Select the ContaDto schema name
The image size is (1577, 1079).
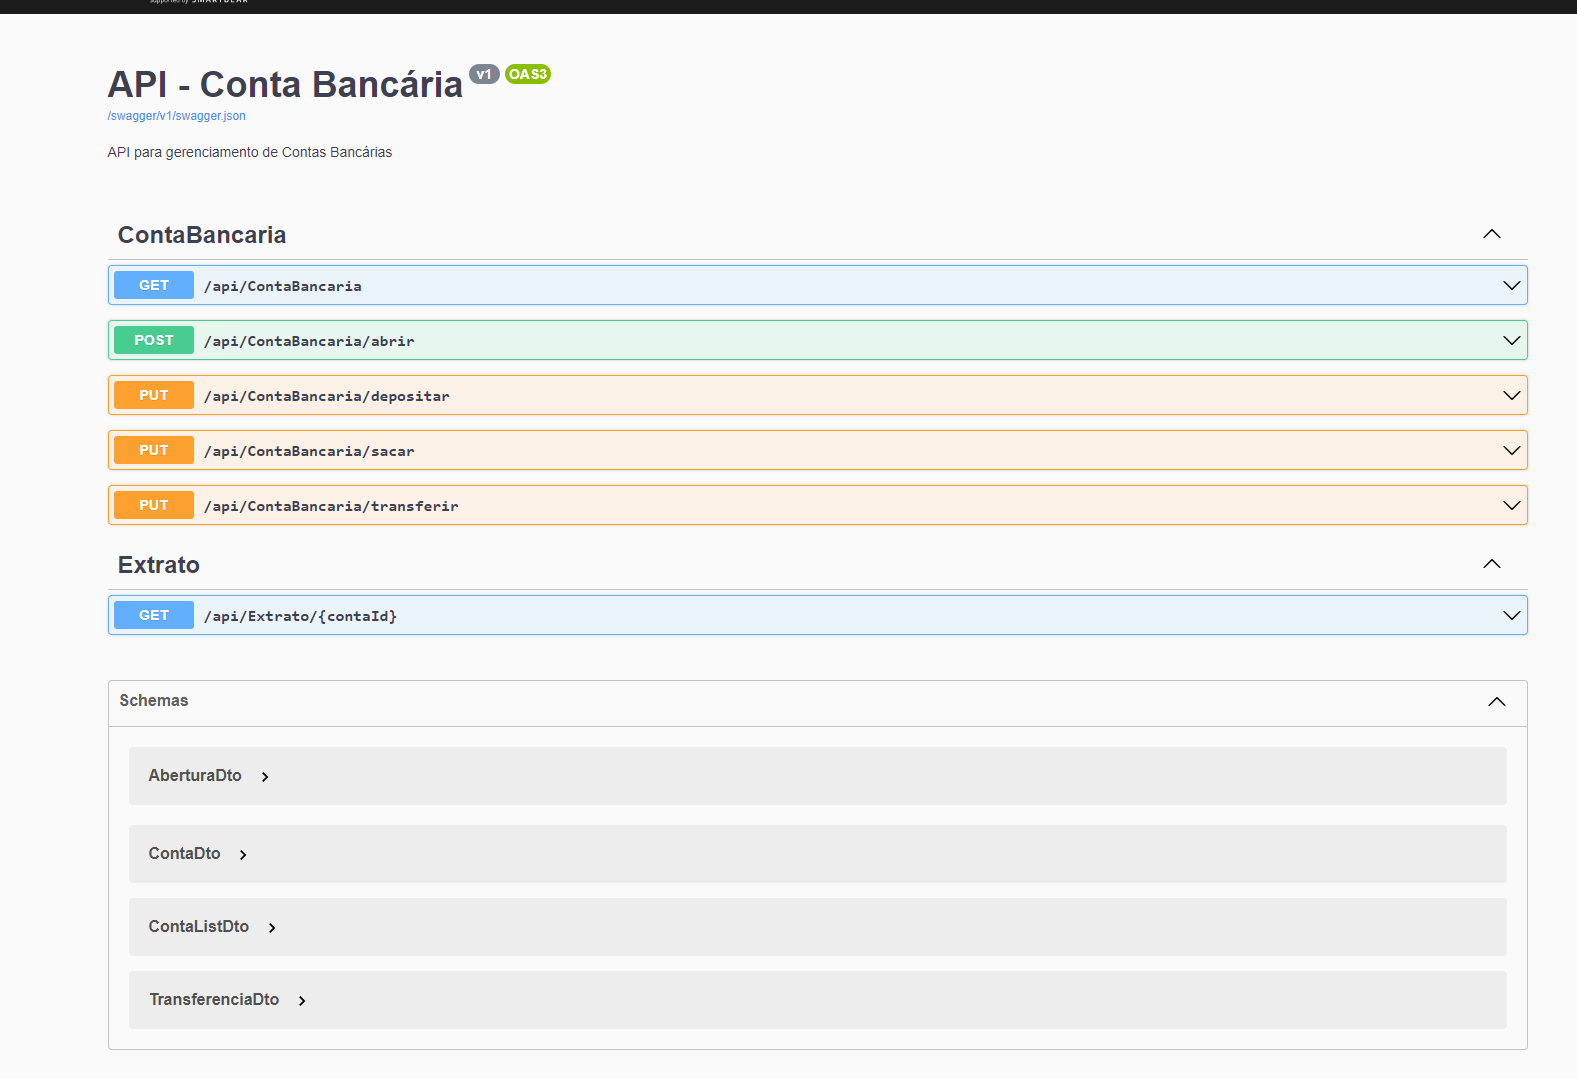click(184, 853)
